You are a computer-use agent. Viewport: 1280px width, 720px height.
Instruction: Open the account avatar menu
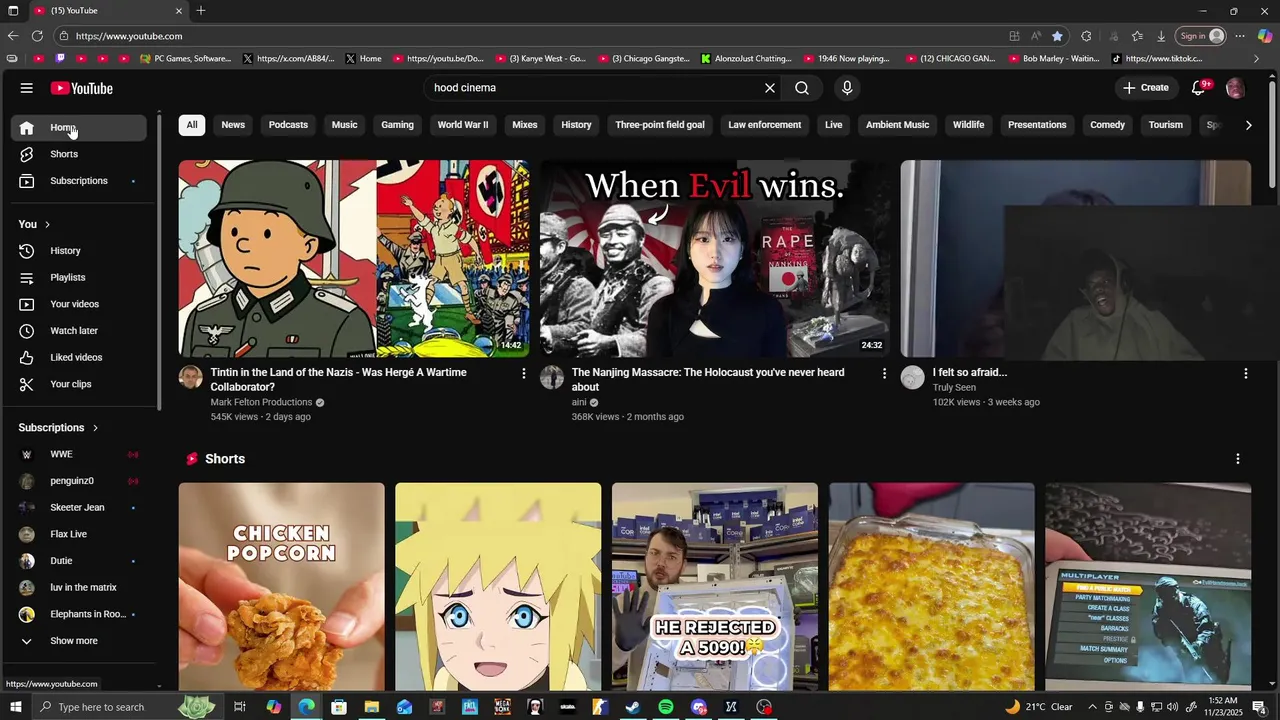[x=1235, y=88]
